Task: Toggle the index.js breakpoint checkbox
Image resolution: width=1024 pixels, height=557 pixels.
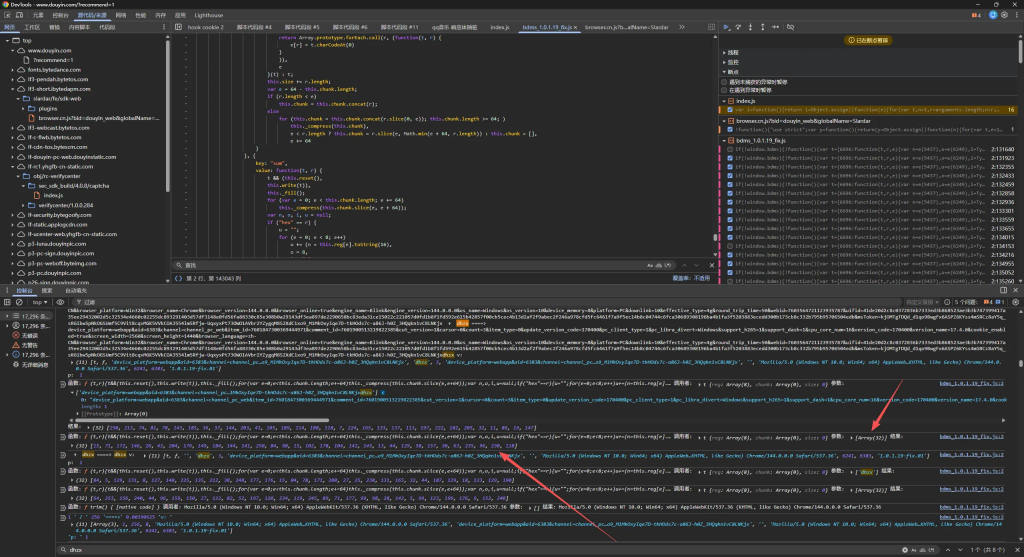Action: 728,110
